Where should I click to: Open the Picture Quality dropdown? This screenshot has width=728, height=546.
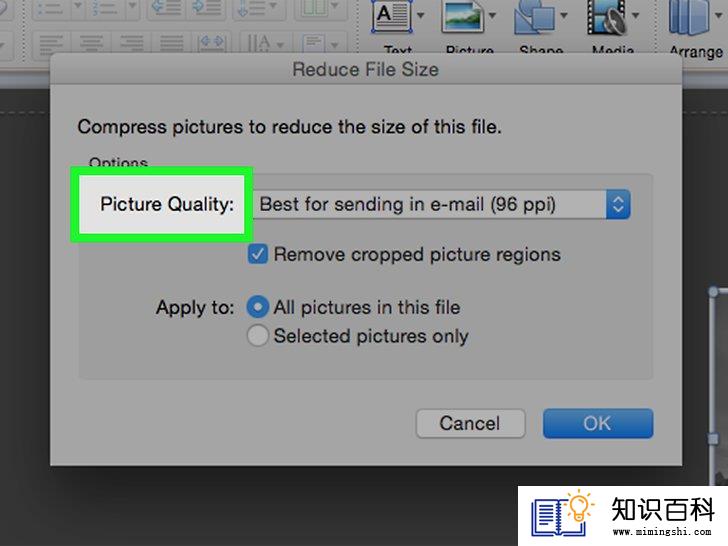442,204
